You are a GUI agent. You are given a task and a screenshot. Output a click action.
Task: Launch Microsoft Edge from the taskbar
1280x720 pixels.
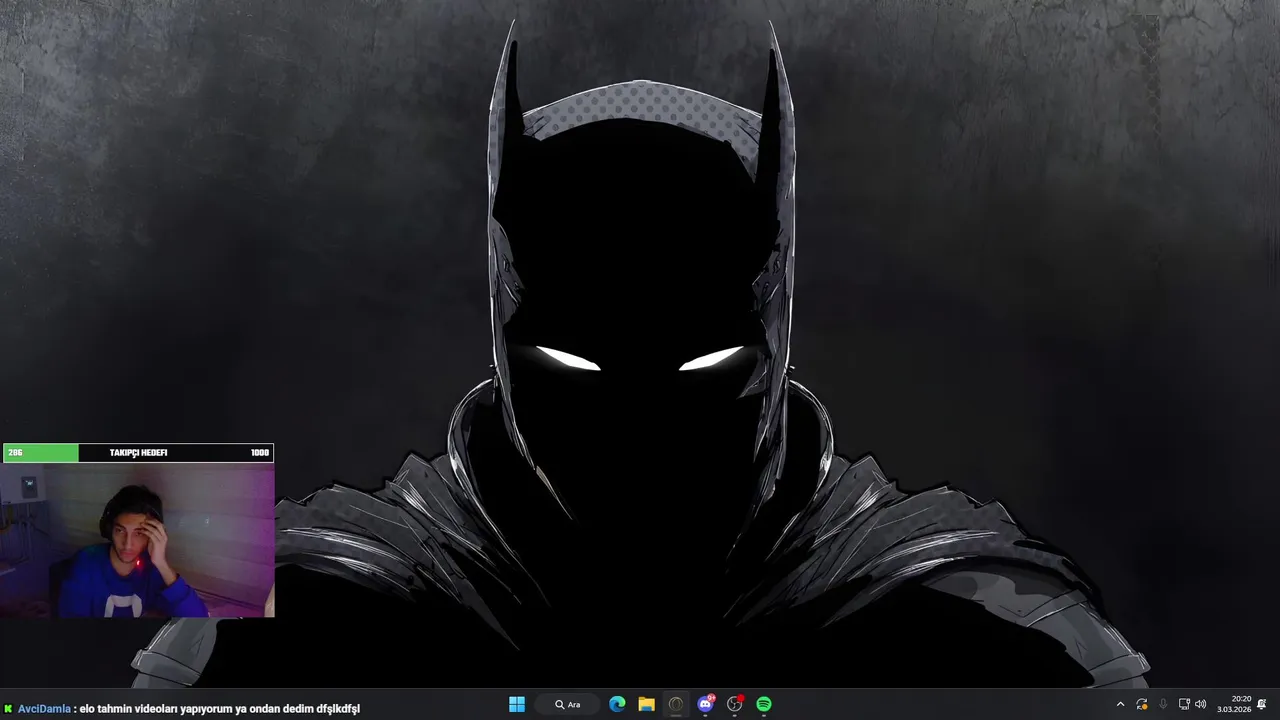(617, 704)
